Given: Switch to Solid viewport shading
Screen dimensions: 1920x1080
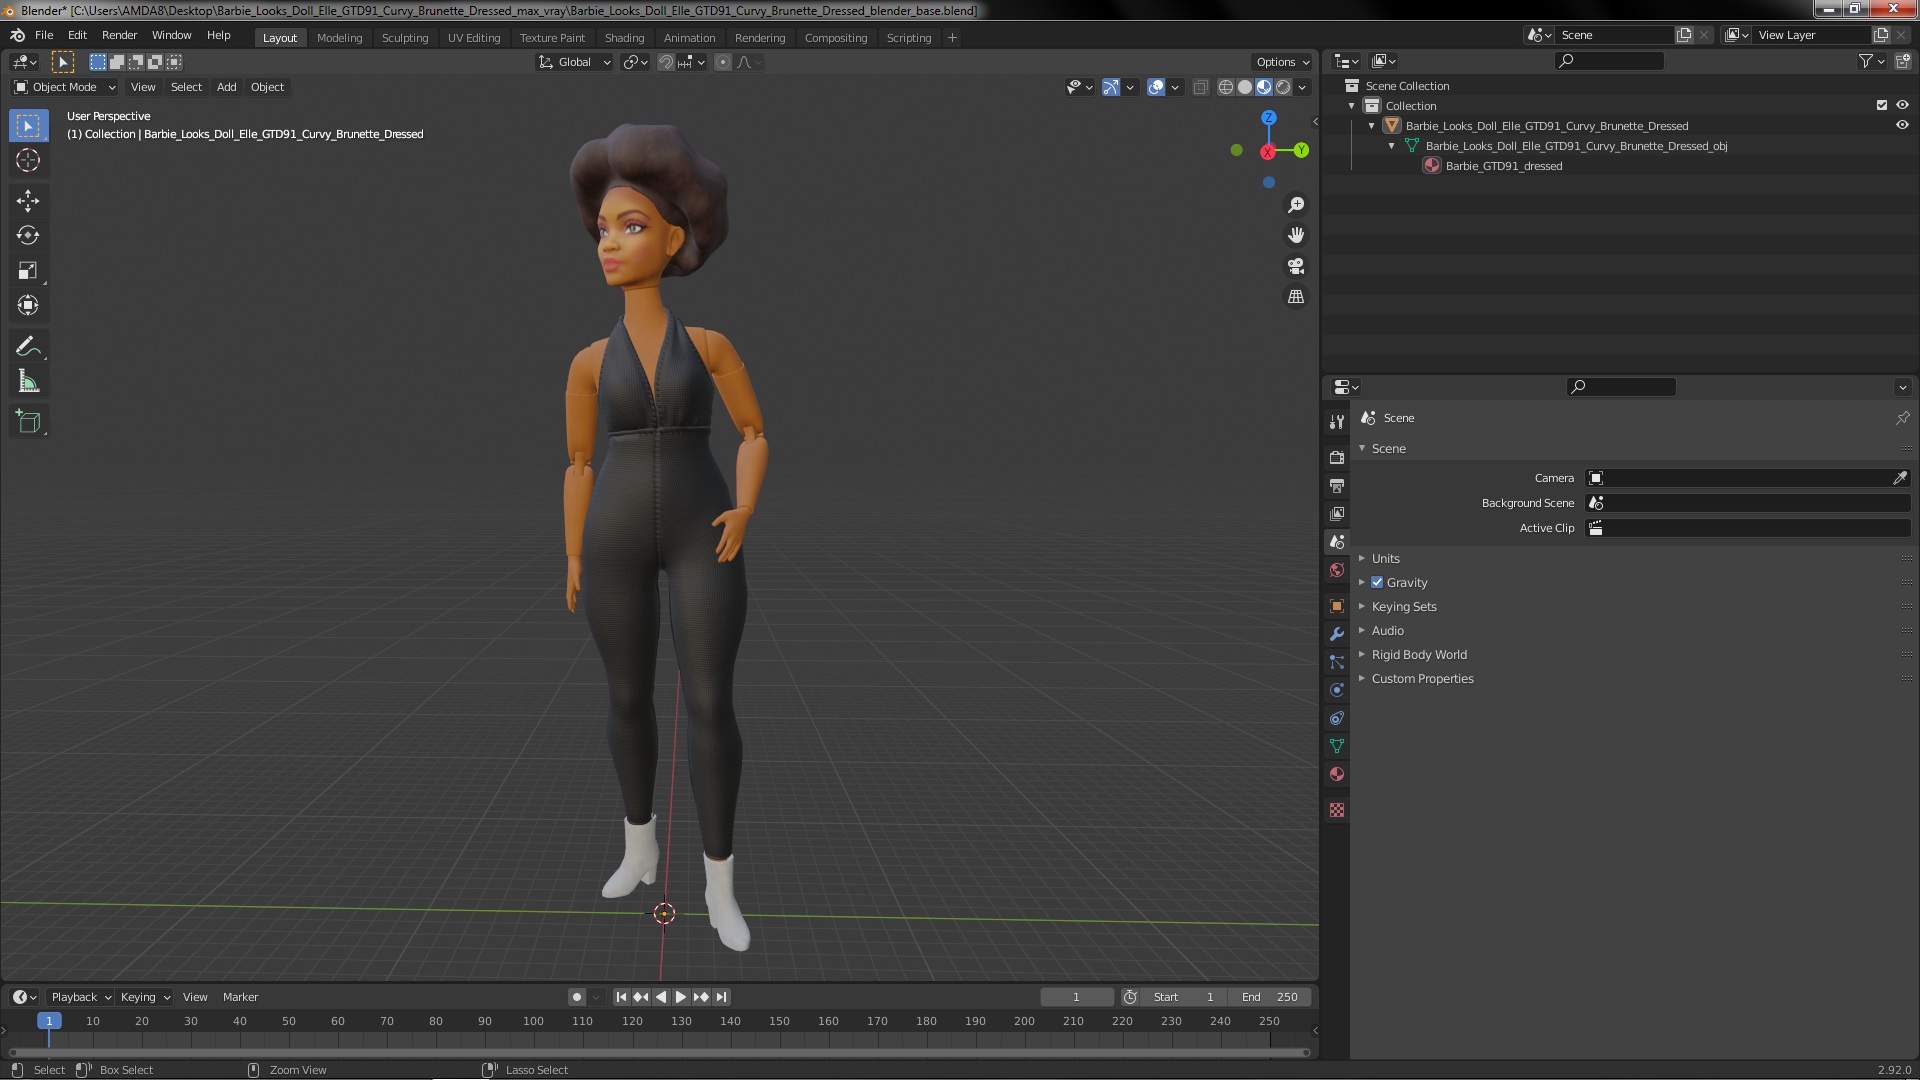Looking at the screenshot, I should [x=1245, y=88].
